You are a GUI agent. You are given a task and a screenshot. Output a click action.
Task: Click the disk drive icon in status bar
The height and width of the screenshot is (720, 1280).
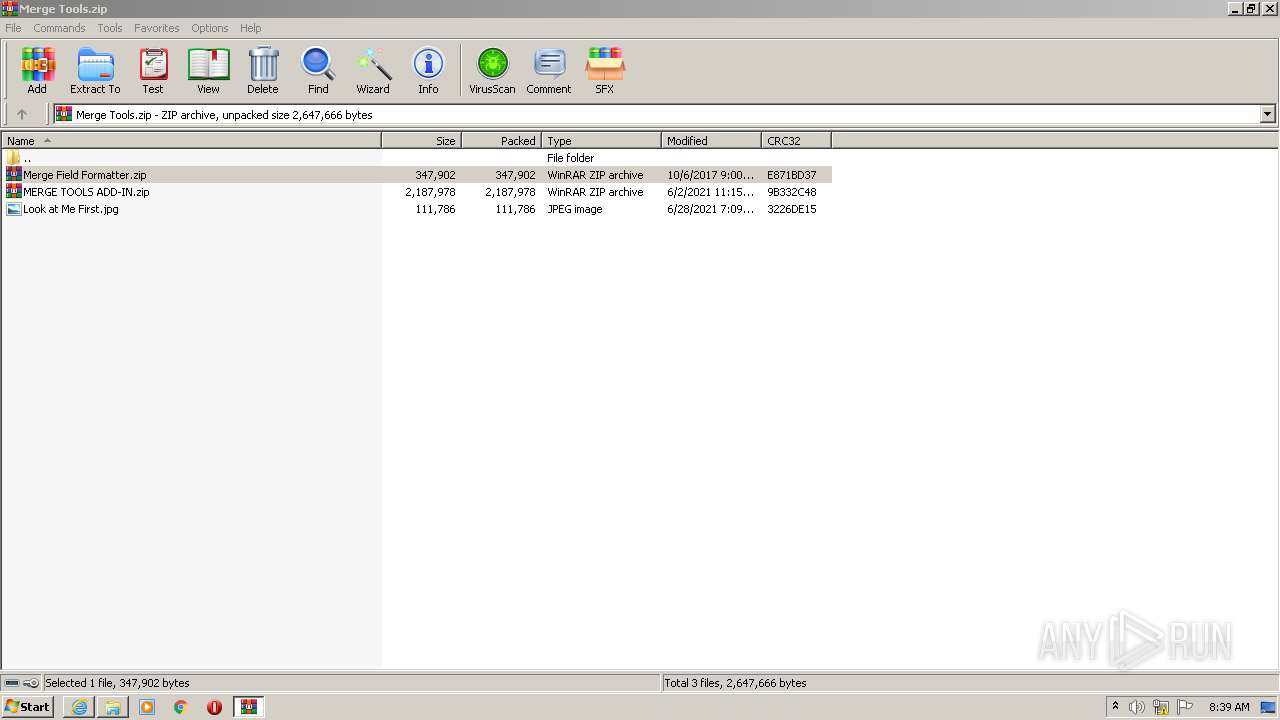[x=12, y=683]
